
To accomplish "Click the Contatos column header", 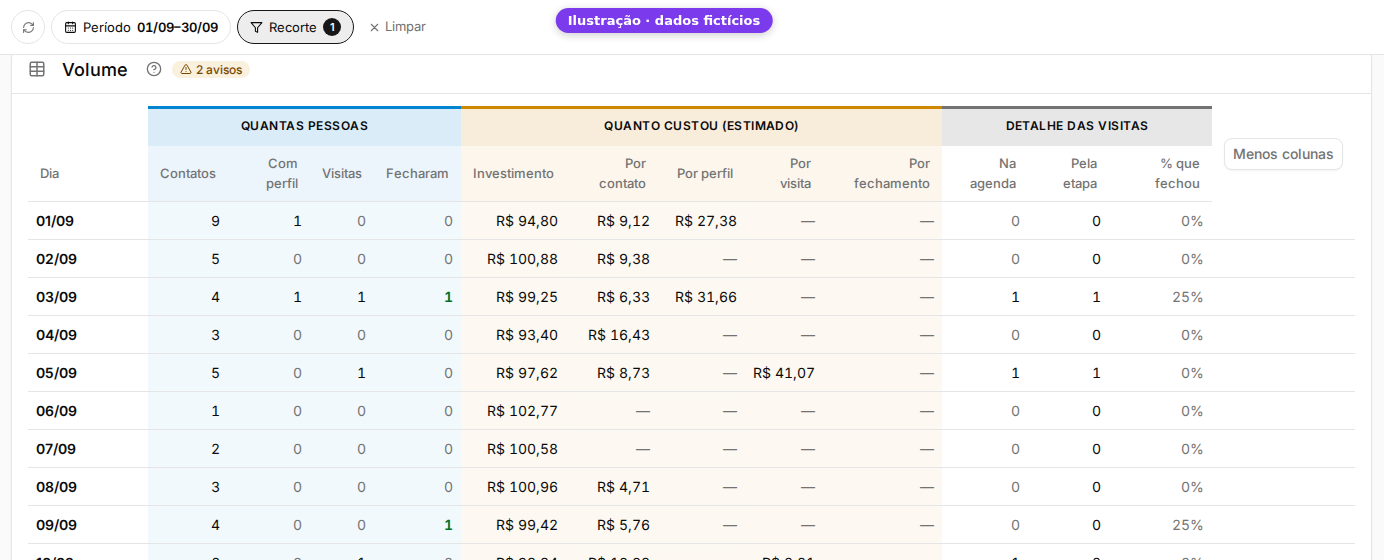I will click(x=188, y=173).
